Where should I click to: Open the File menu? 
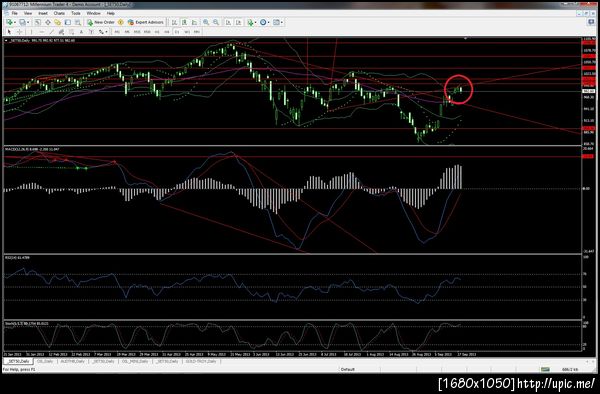coord(15,13)
